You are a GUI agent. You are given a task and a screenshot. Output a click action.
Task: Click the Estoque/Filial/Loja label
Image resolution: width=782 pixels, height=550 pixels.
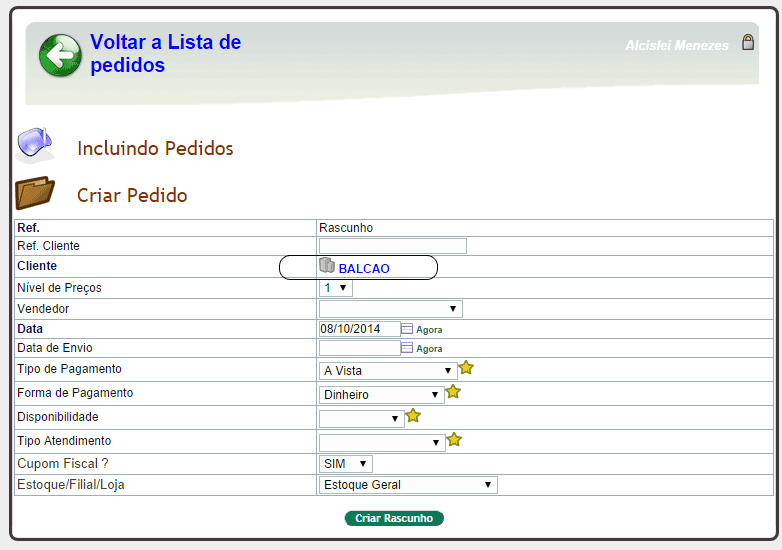click(x=71, y=485)
